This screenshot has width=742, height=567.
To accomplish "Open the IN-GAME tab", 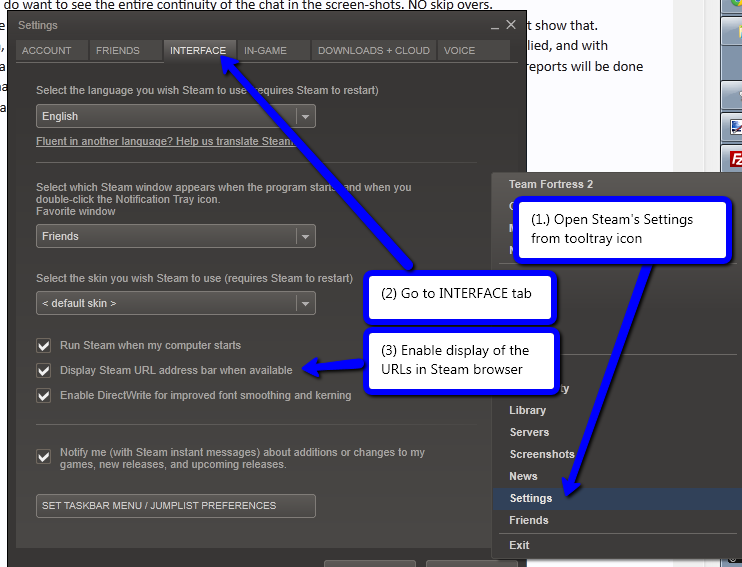I will click(x=273, y=51).
